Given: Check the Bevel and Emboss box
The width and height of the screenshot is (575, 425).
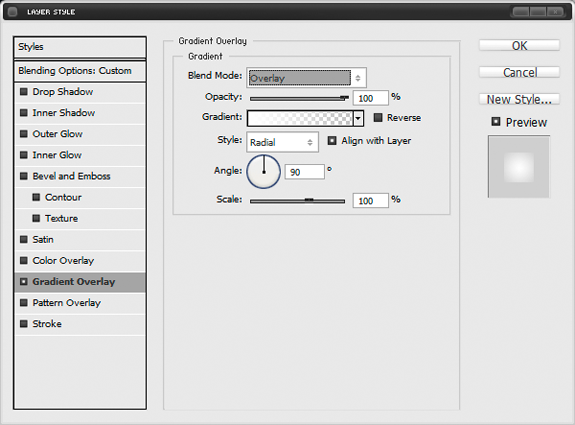Looking at the screenshot, I should pos(24,176).
